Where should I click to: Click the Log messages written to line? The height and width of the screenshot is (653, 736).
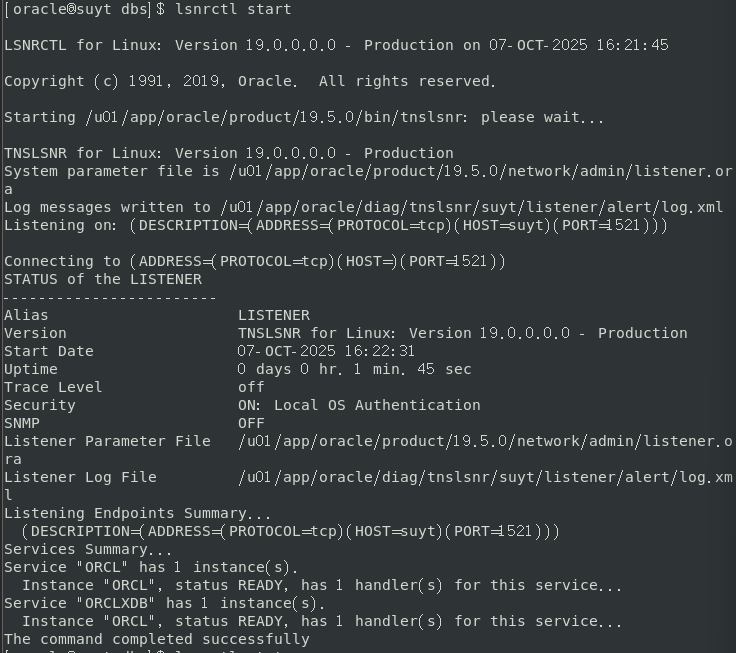coord(364,207)
